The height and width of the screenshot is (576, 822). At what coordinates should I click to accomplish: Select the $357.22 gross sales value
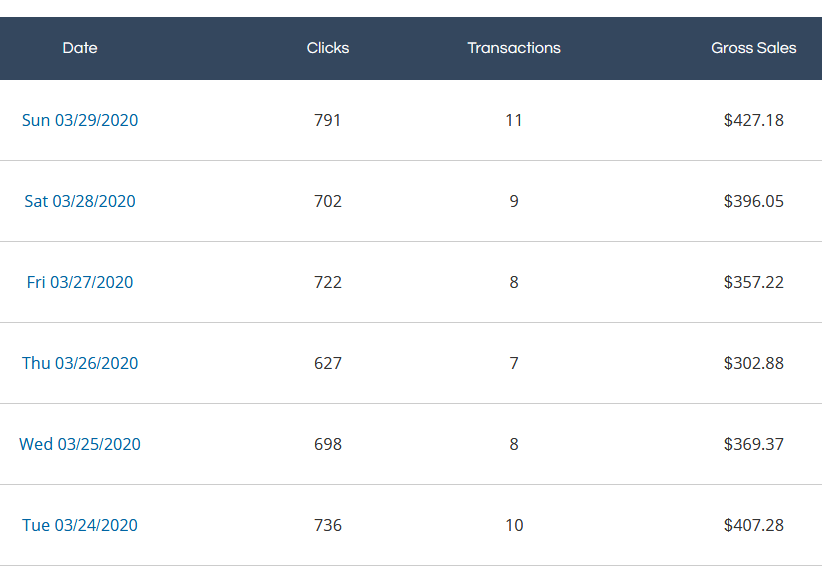753,282
